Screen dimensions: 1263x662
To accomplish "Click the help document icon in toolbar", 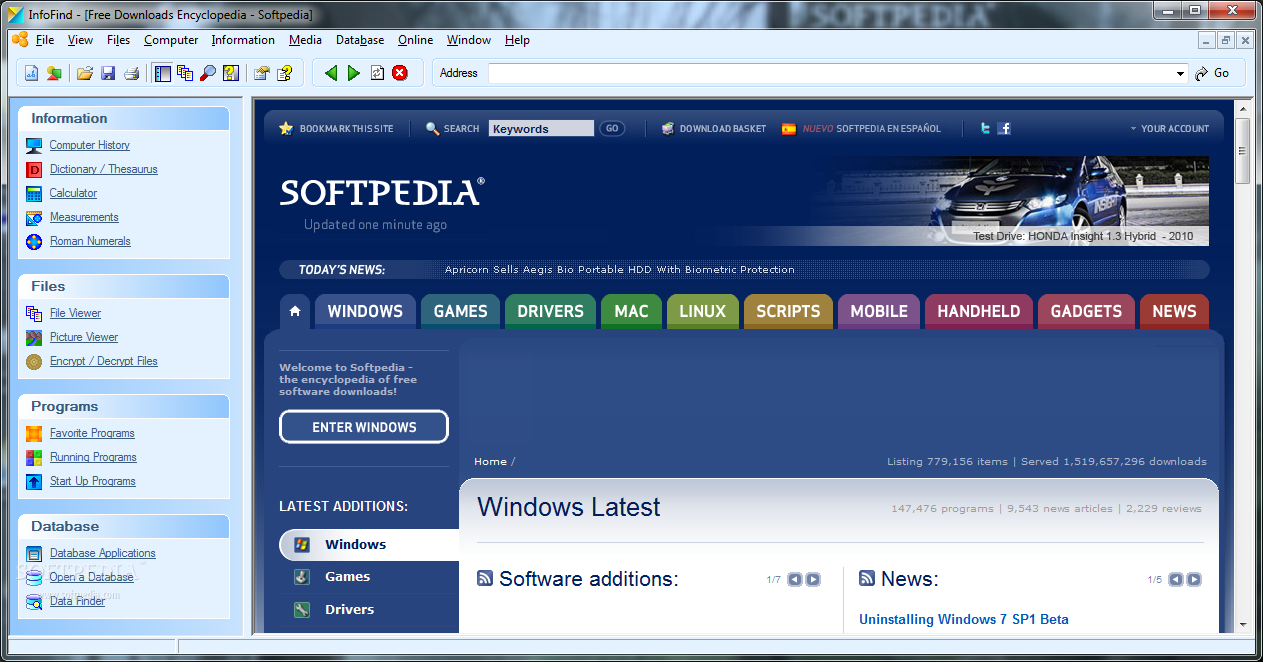I will pyautogui.click(x=285, y=73).
